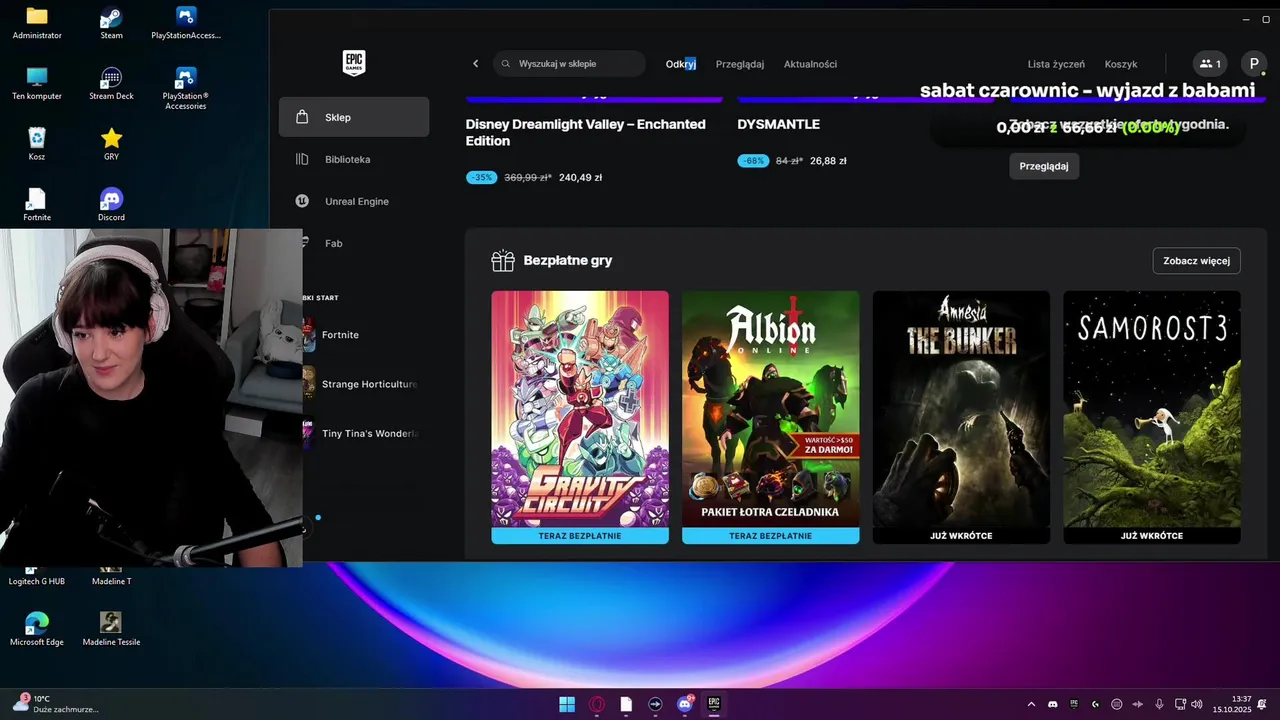Open Lista życzeń link
The width and height of the screenshot is (1280, 720).
tap(1056, 64)
